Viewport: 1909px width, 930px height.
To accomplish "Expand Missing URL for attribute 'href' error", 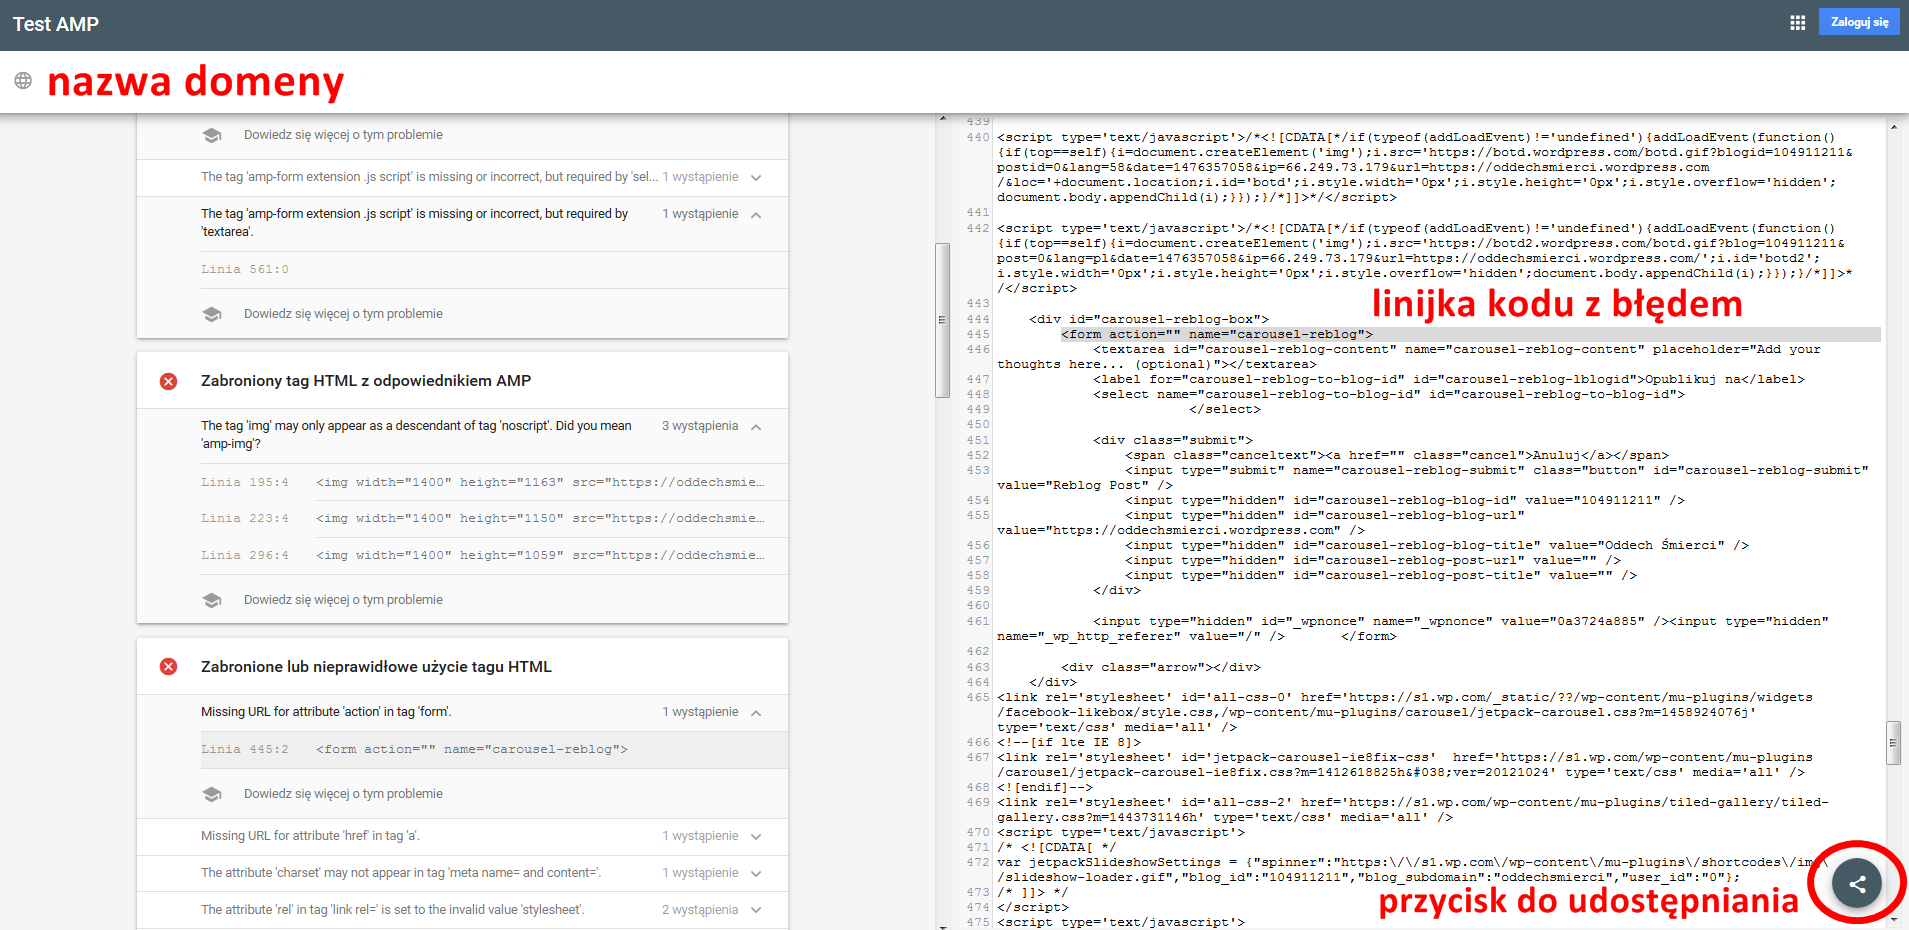I will (756, 837).
